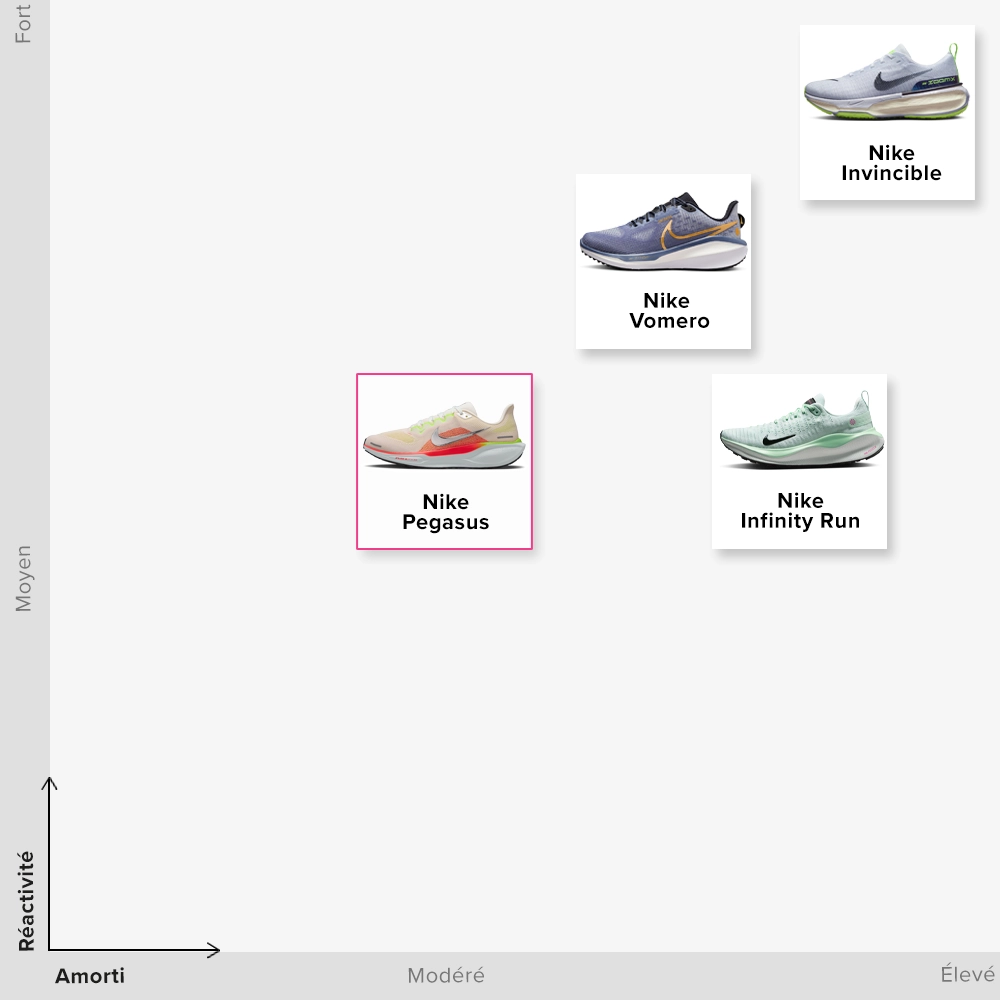Viewport: 1000px width, 1000px height.
Task: Click the "Nike Vomero" name text
Action: [x=668, y=311]
